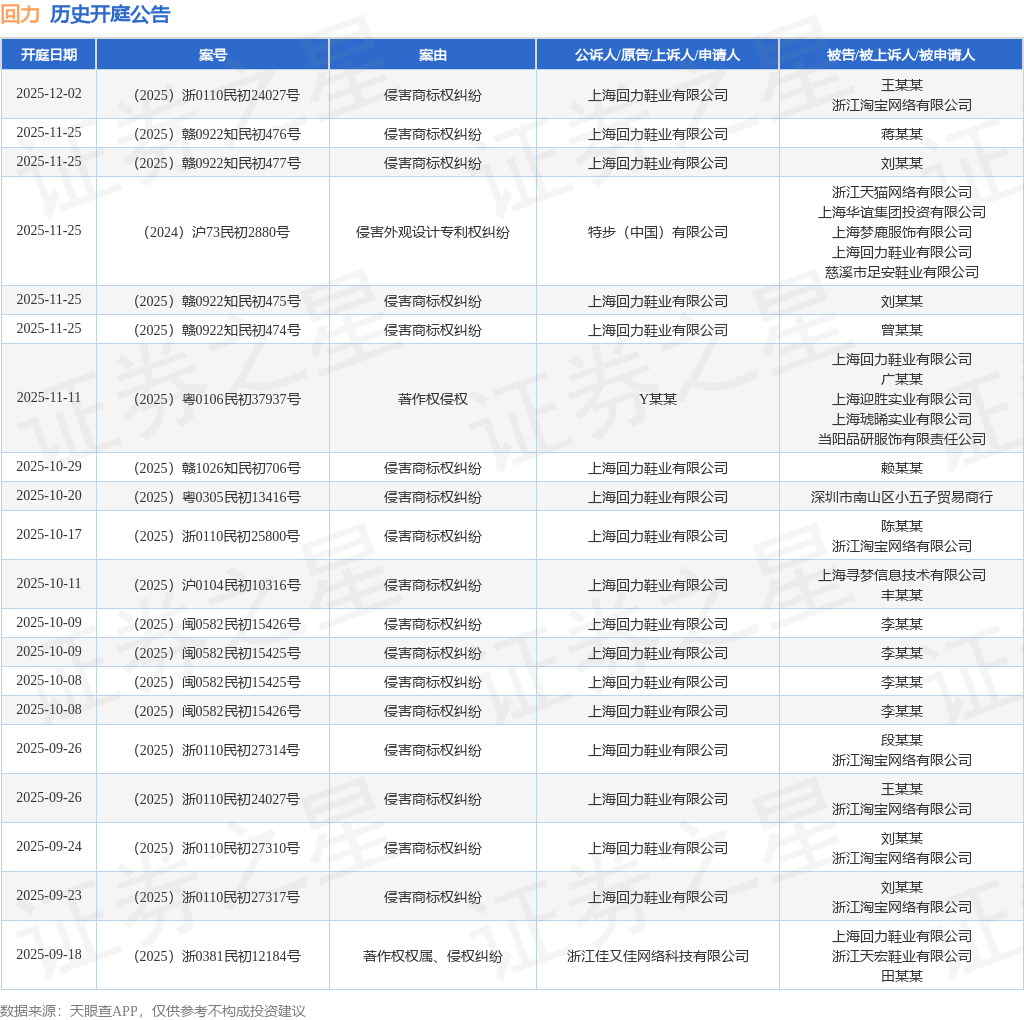The image size is (1024, 1020).
Task: Click plaintiff Y某某
Action: coord(658,399)
